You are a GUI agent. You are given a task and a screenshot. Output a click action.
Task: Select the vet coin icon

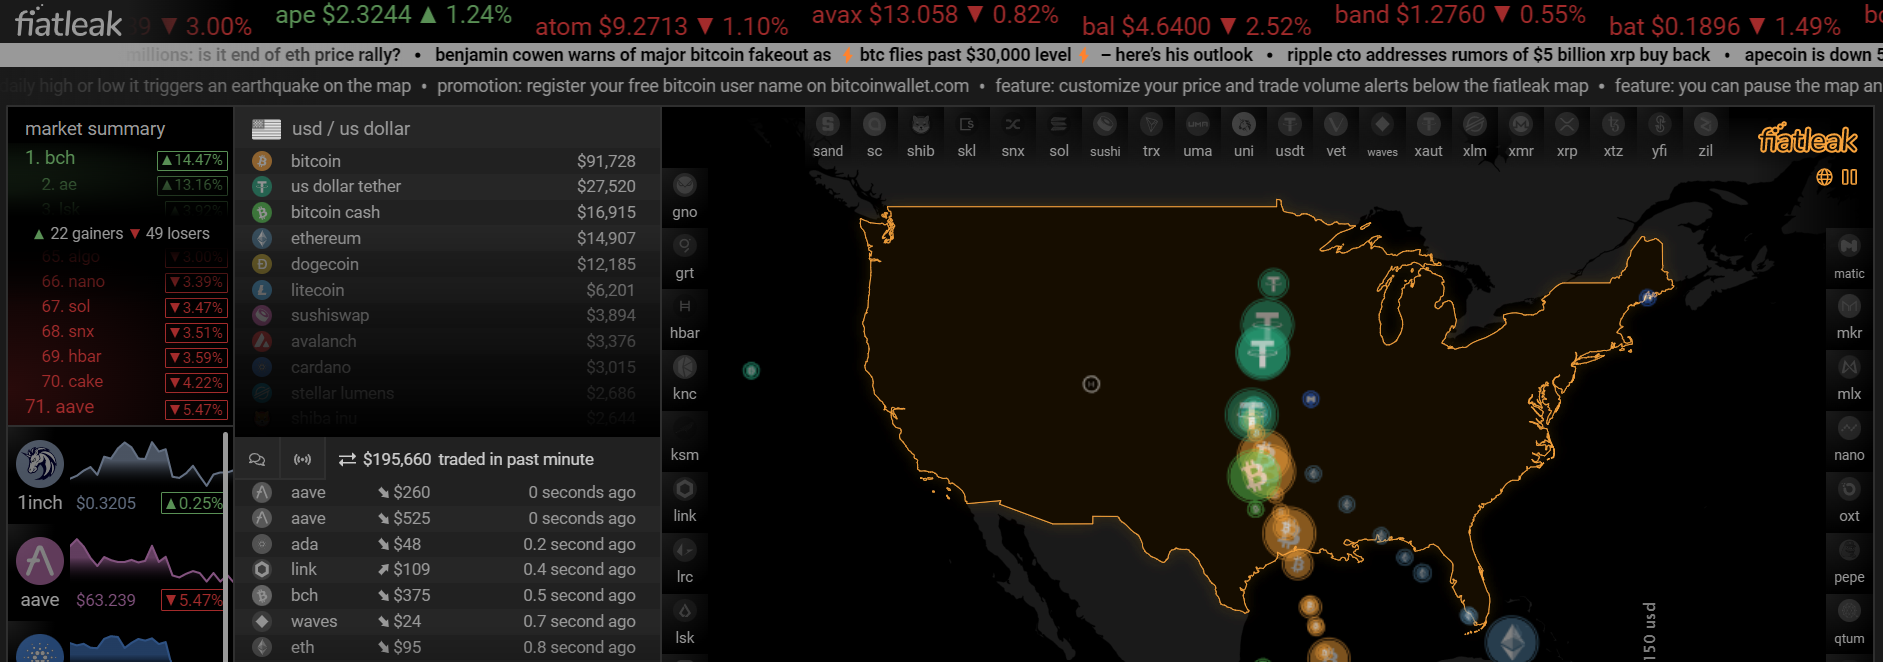point(1336,125)
